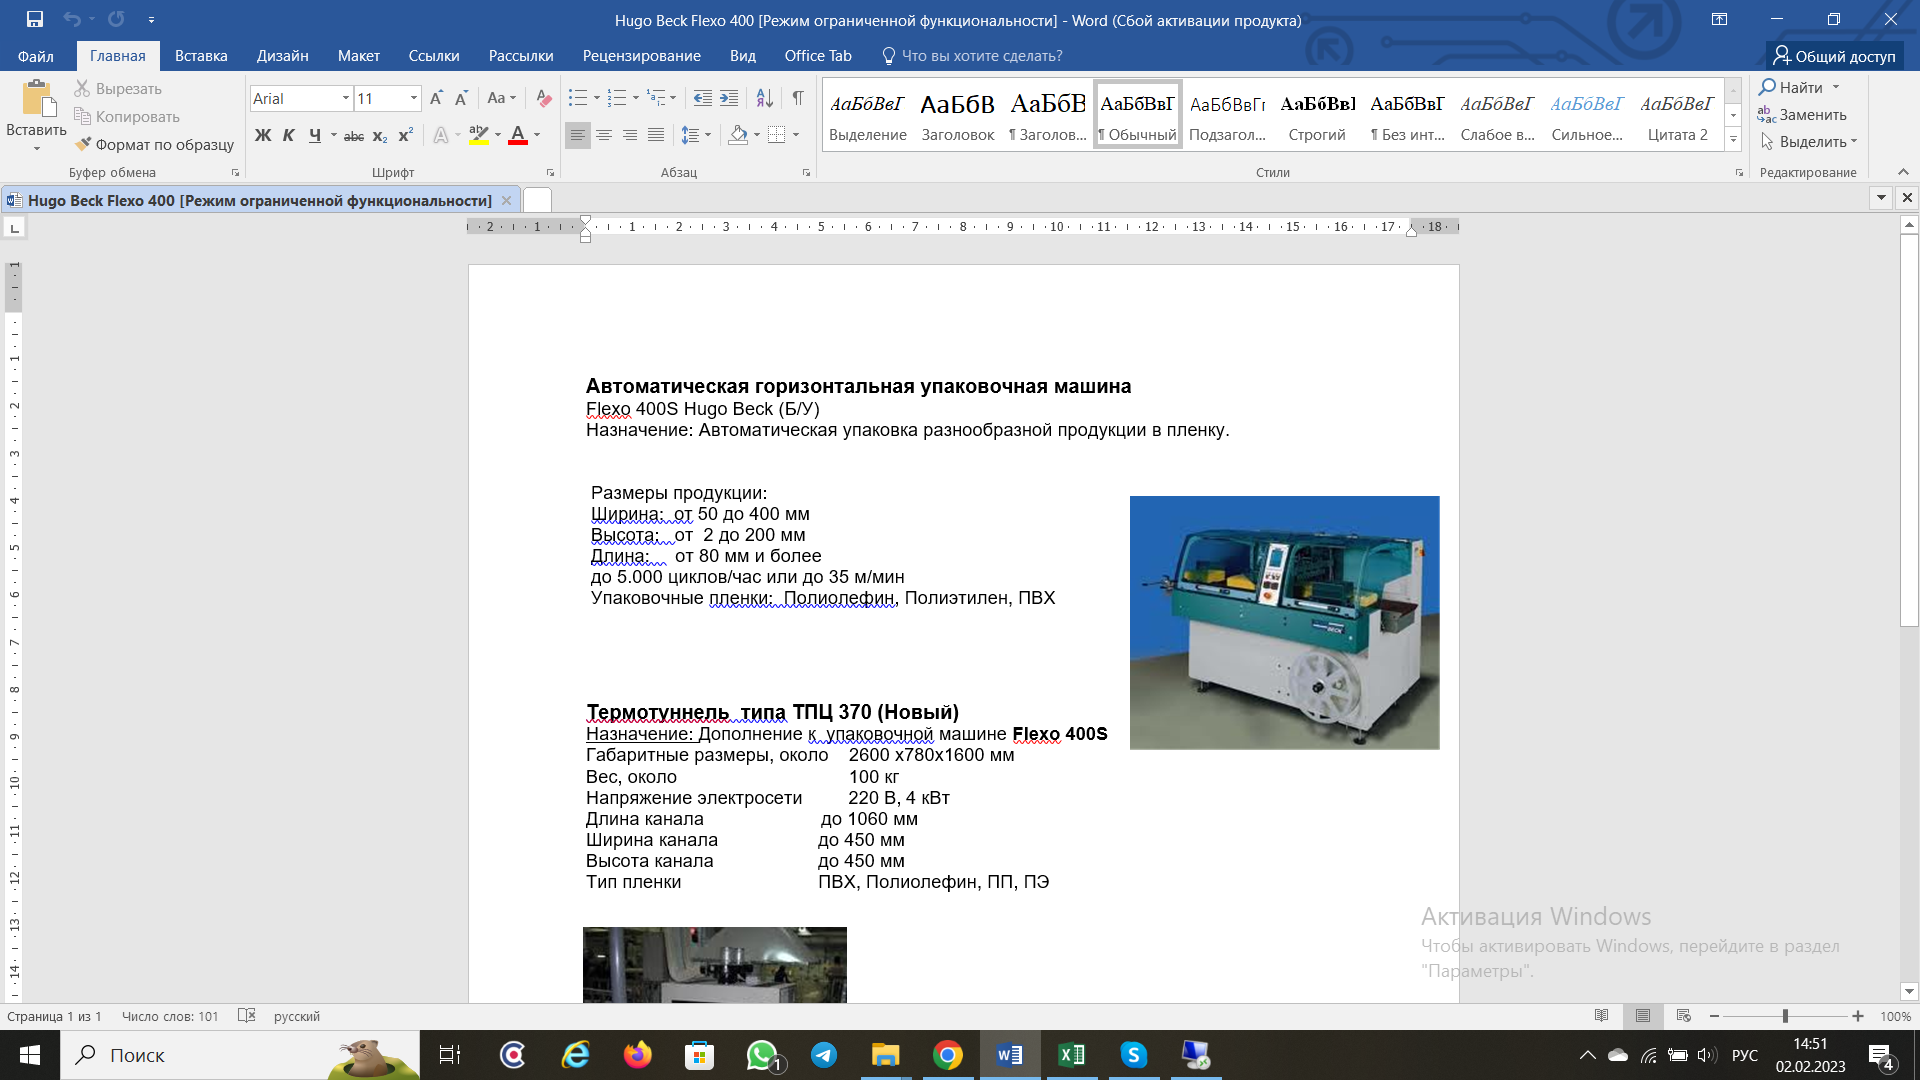Toggle bold (Ж) formatting
This screenshot has height=1080, width=1920.
coord(263,135)
